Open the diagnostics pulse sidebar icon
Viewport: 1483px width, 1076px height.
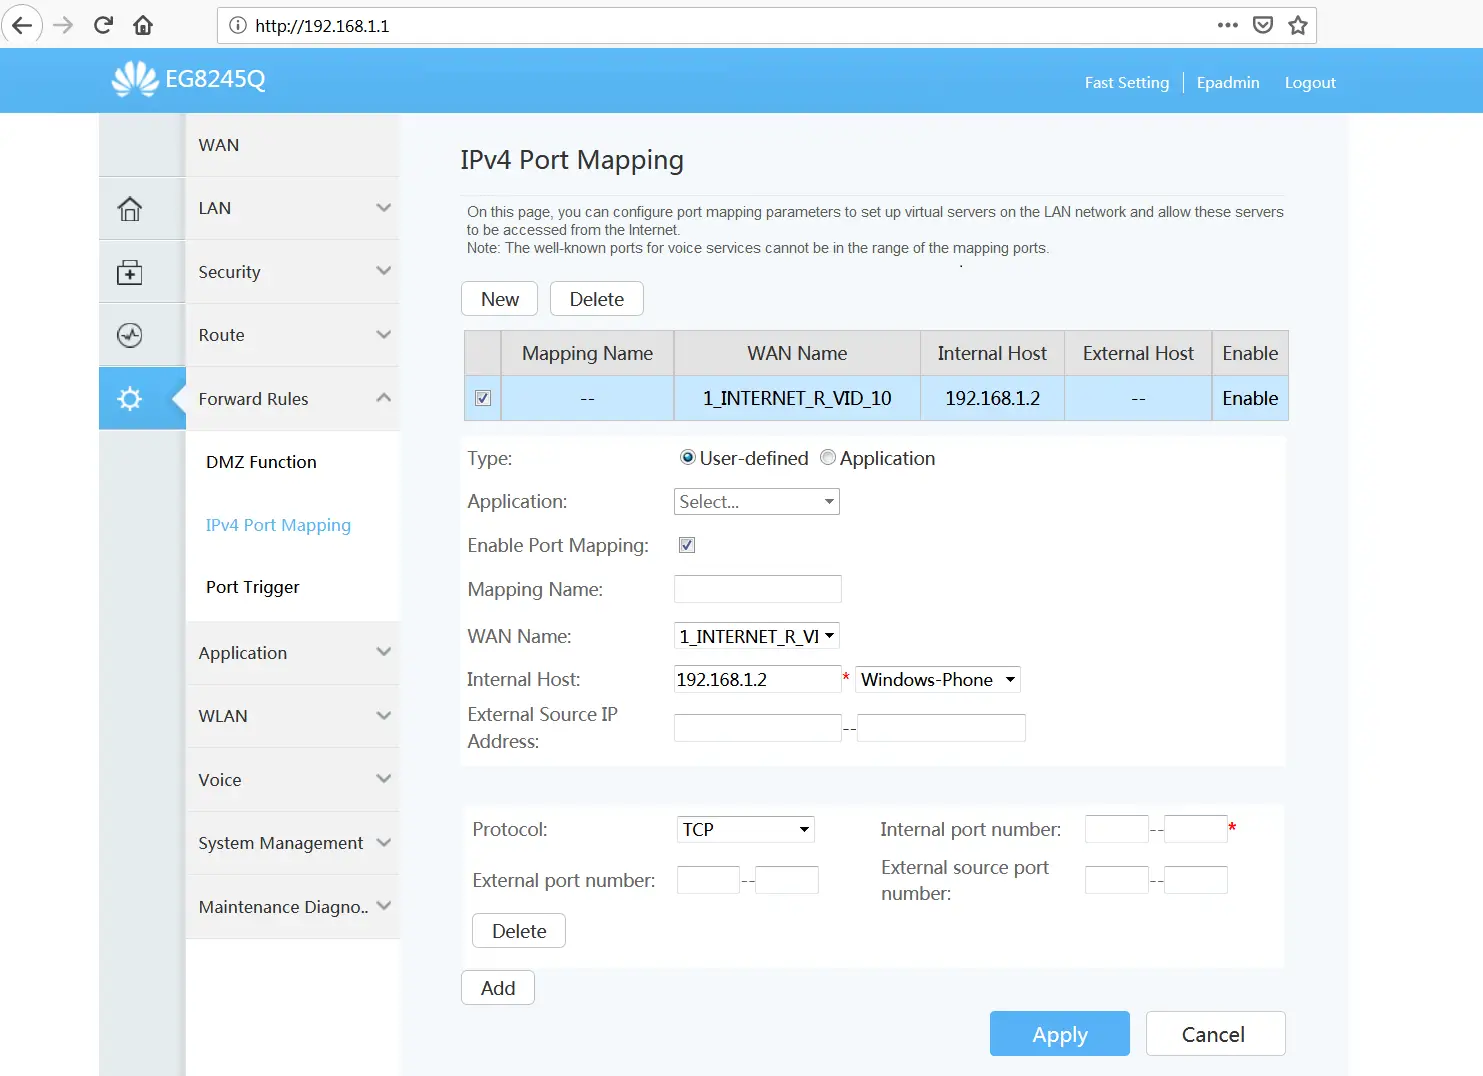point(130,335)
